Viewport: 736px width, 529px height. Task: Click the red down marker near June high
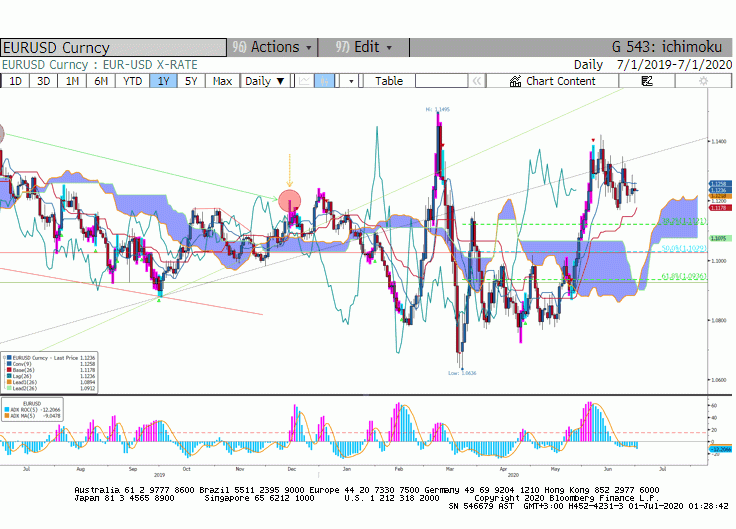tap(593, 140)
